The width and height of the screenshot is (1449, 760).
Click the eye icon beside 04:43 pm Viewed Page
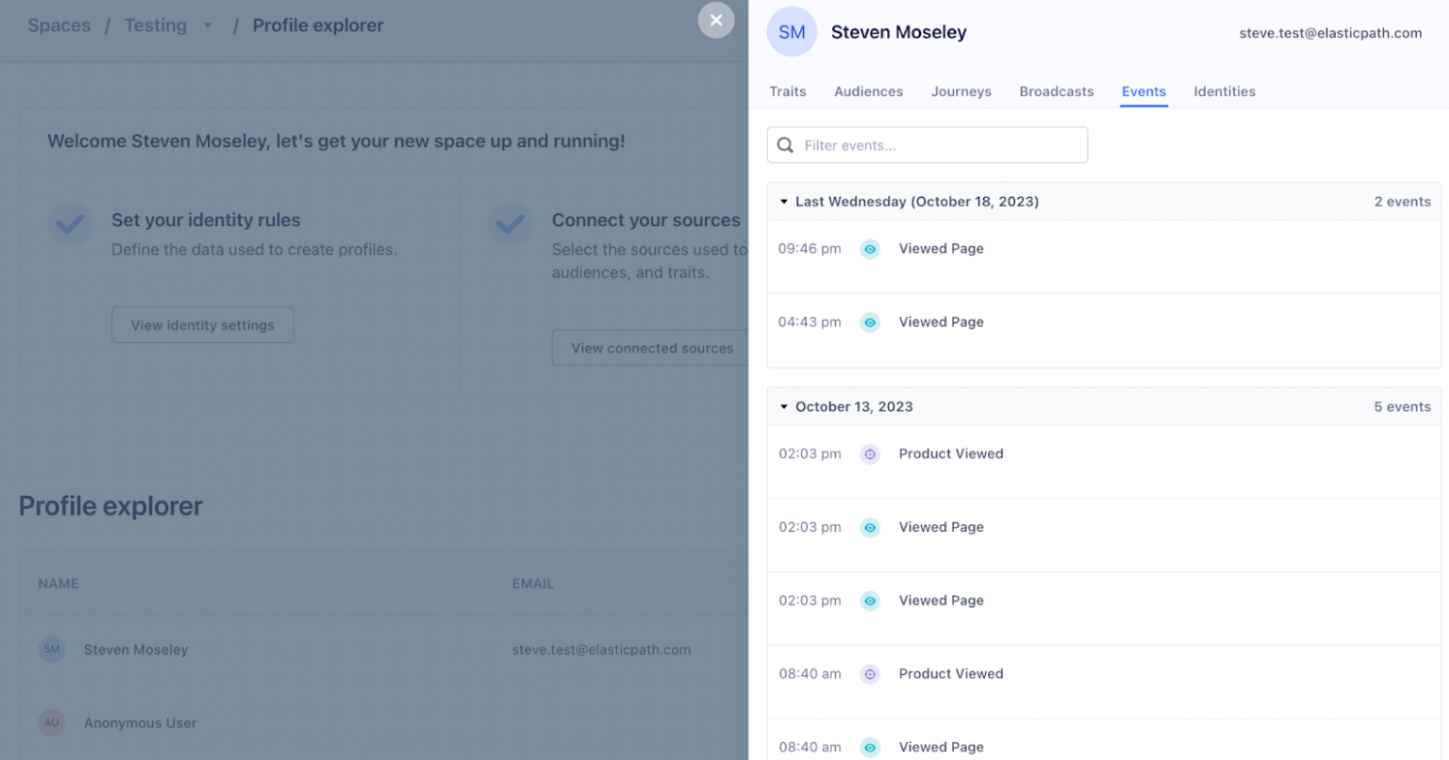click(869, 322)
